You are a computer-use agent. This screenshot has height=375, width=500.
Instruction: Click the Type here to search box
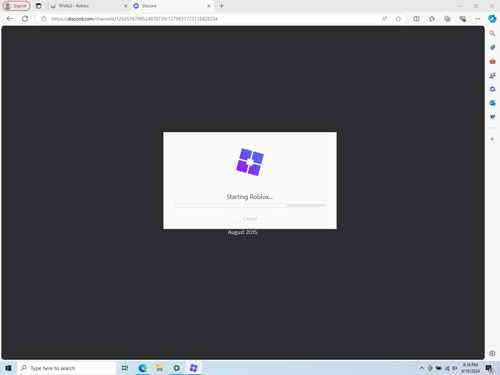pyautogui.click(x=66, y=368)
